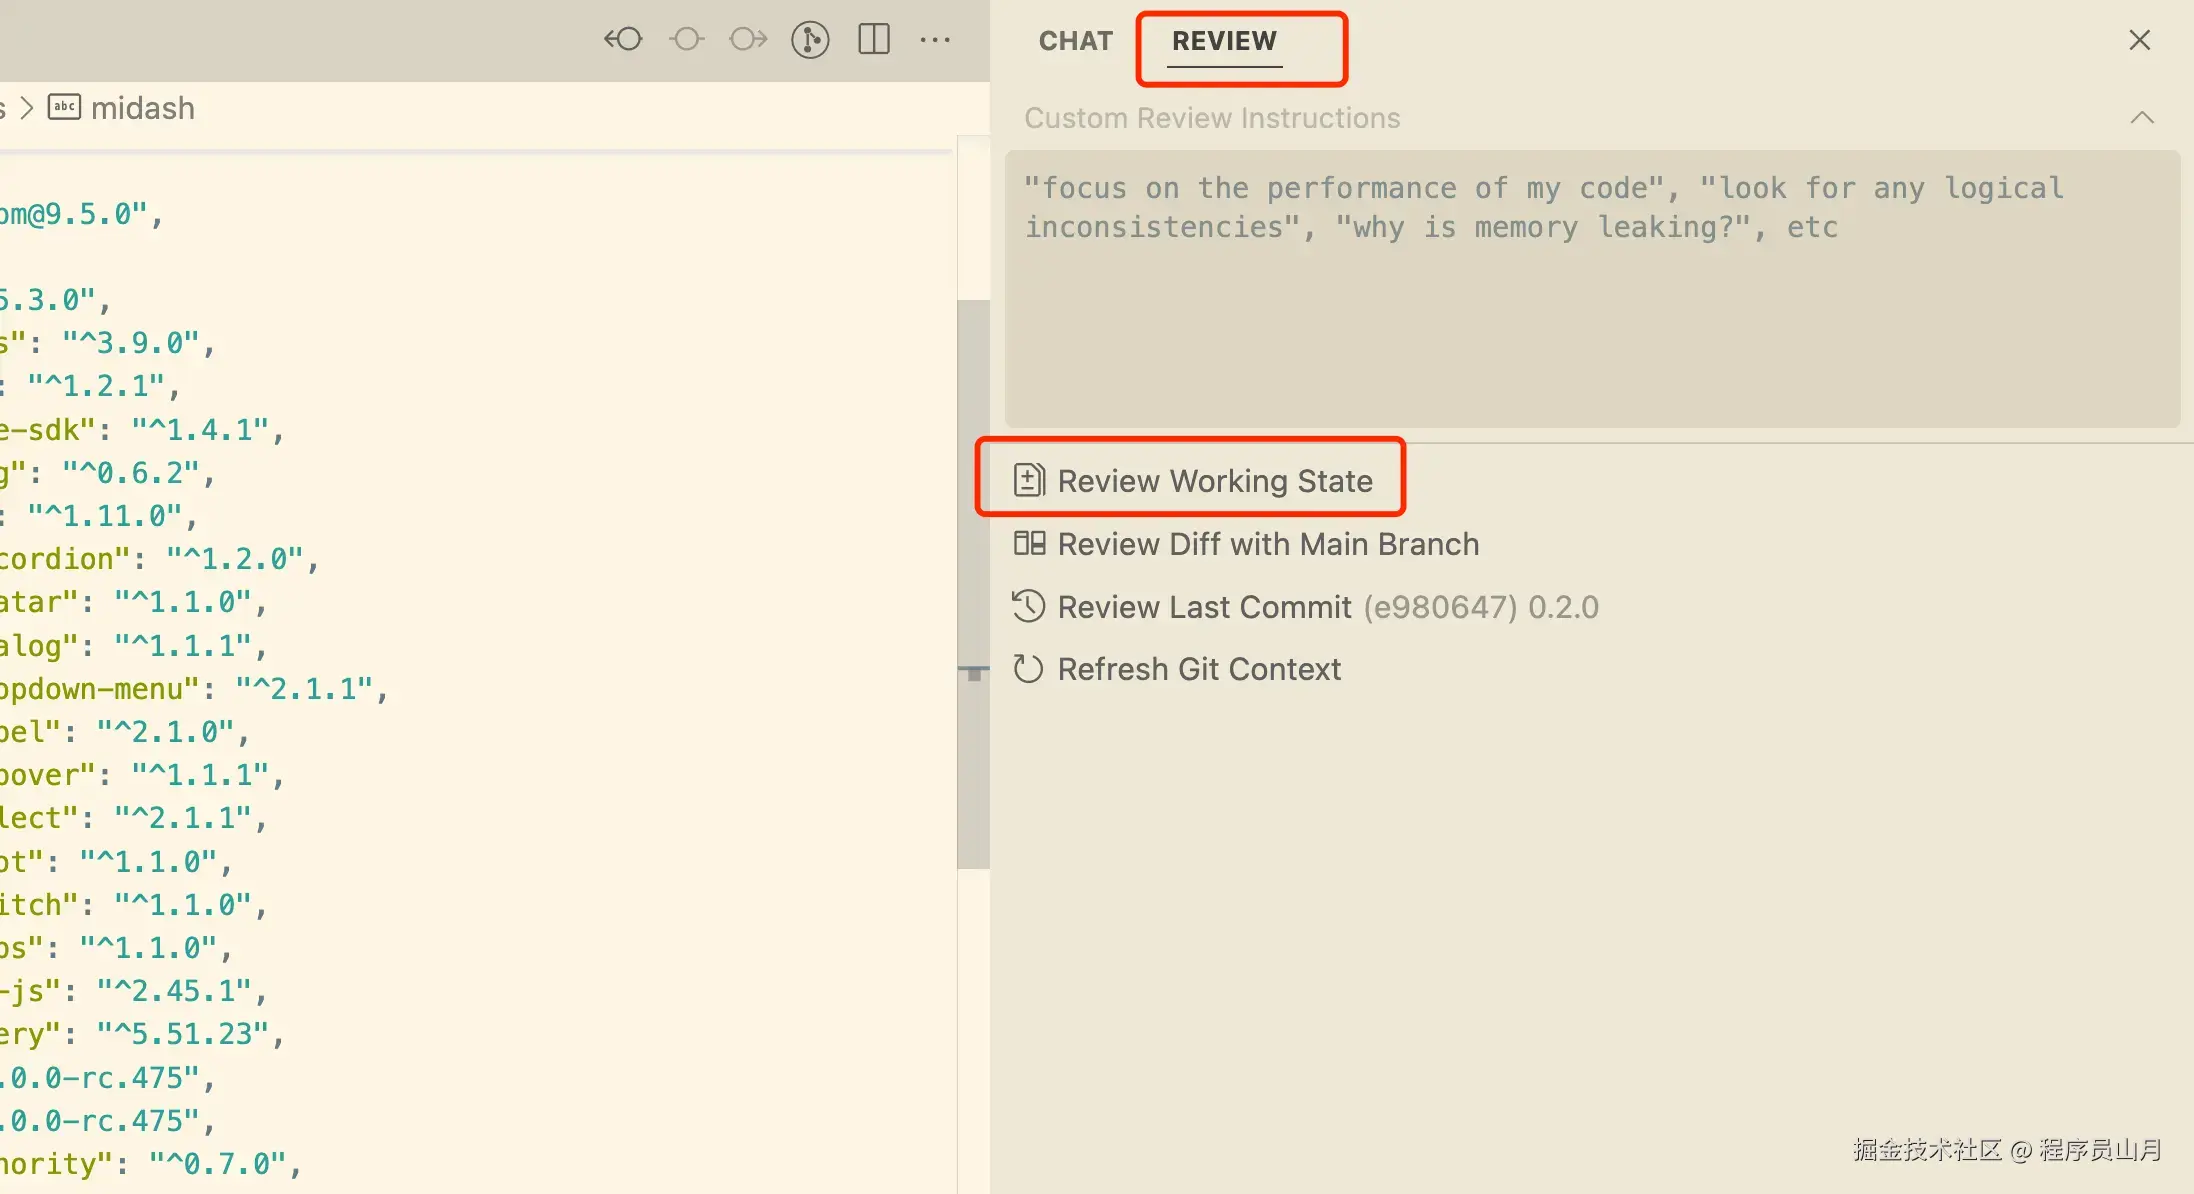Image resolution: width=2194 pixels, height=1194 pixels.
Task: Click the breadcrumb chevron before midash
Action: [27, 107]
